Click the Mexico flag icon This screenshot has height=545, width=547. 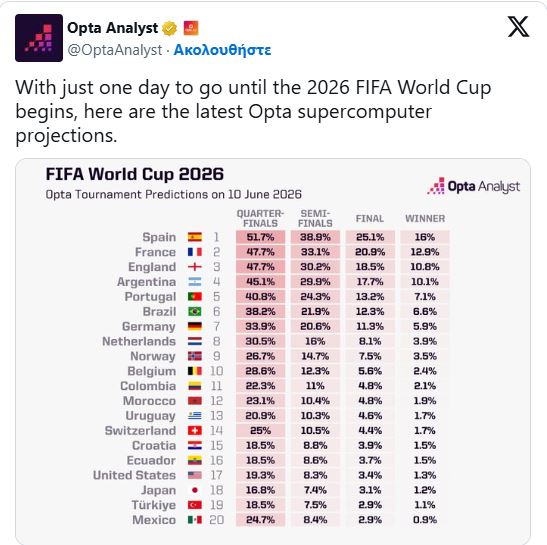point(195,520)
